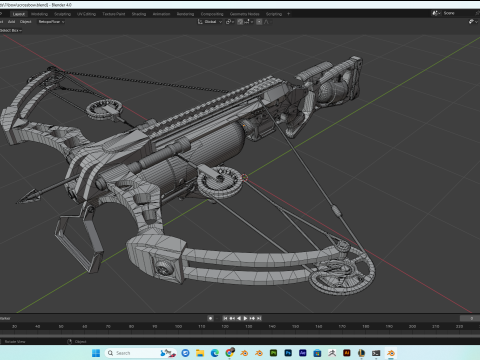480x360 pixels.
Task: Jump to the timeline start frame
Action: click(225, 318)
